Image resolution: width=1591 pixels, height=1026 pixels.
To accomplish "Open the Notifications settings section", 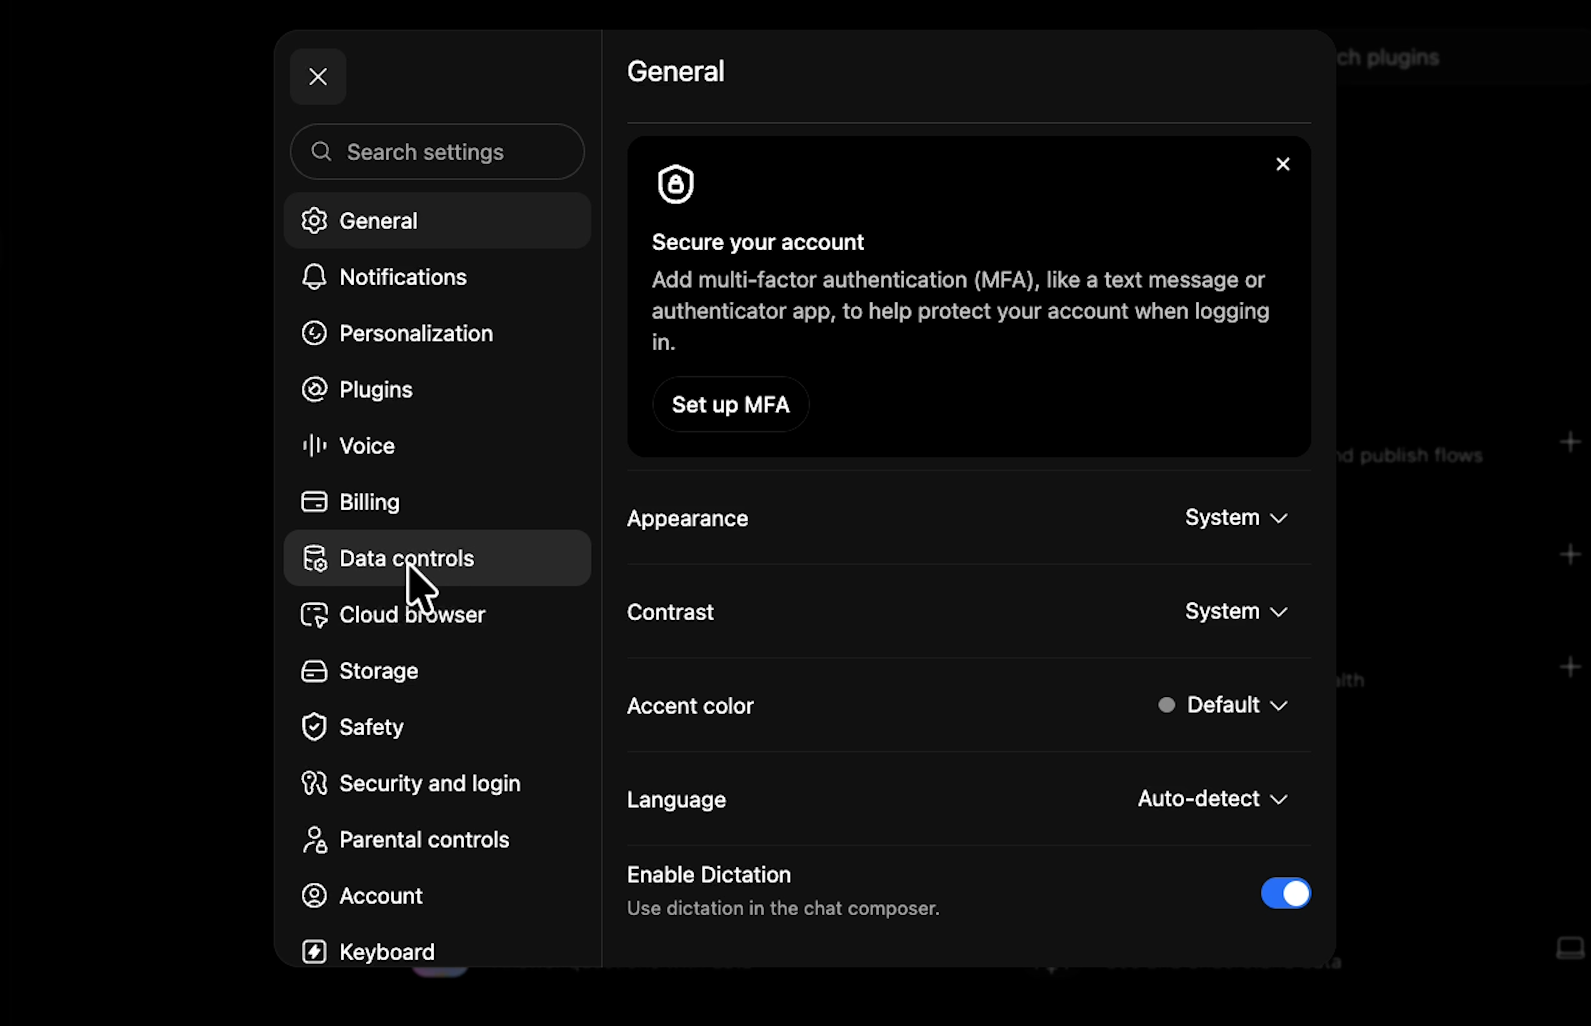I will (x=437, y=277).
